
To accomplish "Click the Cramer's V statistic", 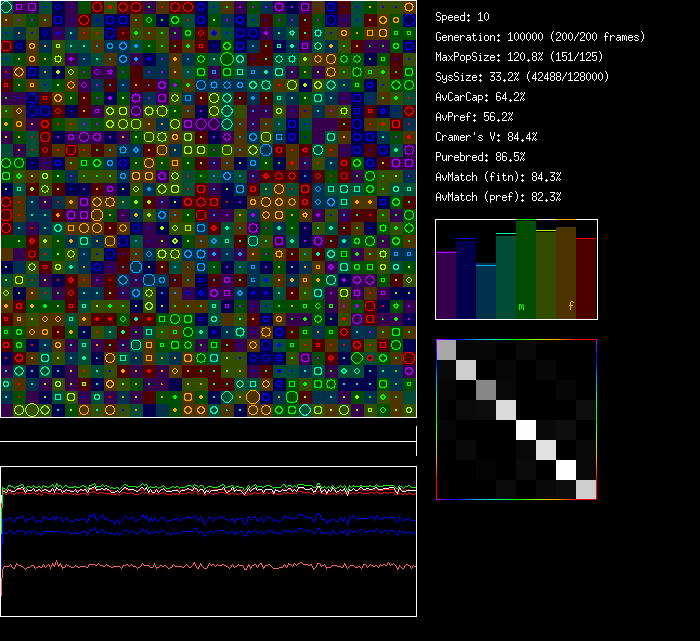I will click(486, 137).
